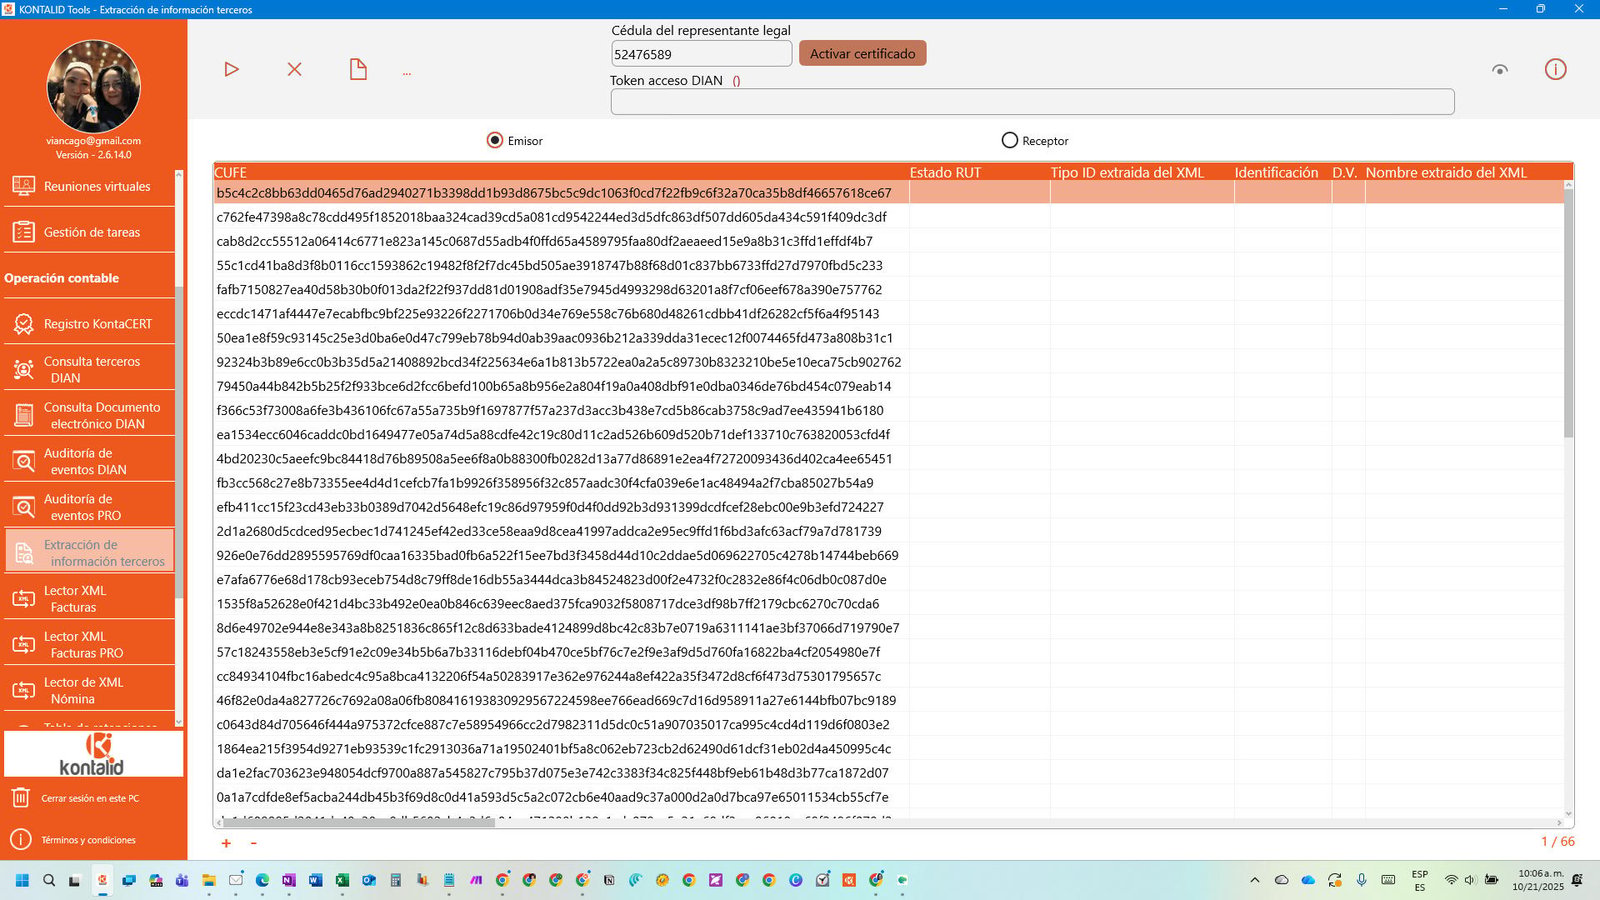Select row with CUFE starting 92324b3b89e6
The image size is (1600, 900).
[x=889, y=362]
